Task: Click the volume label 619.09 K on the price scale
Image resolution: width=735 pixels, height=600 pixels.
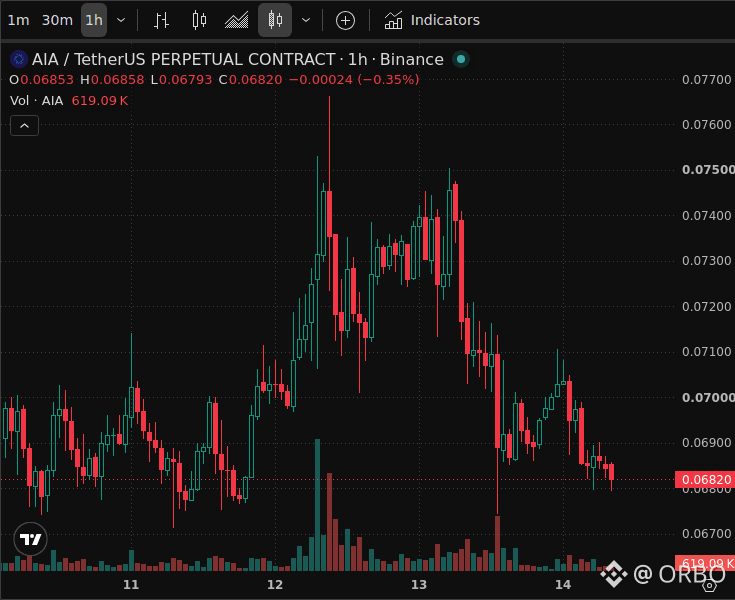Action: tap(705, 562)
